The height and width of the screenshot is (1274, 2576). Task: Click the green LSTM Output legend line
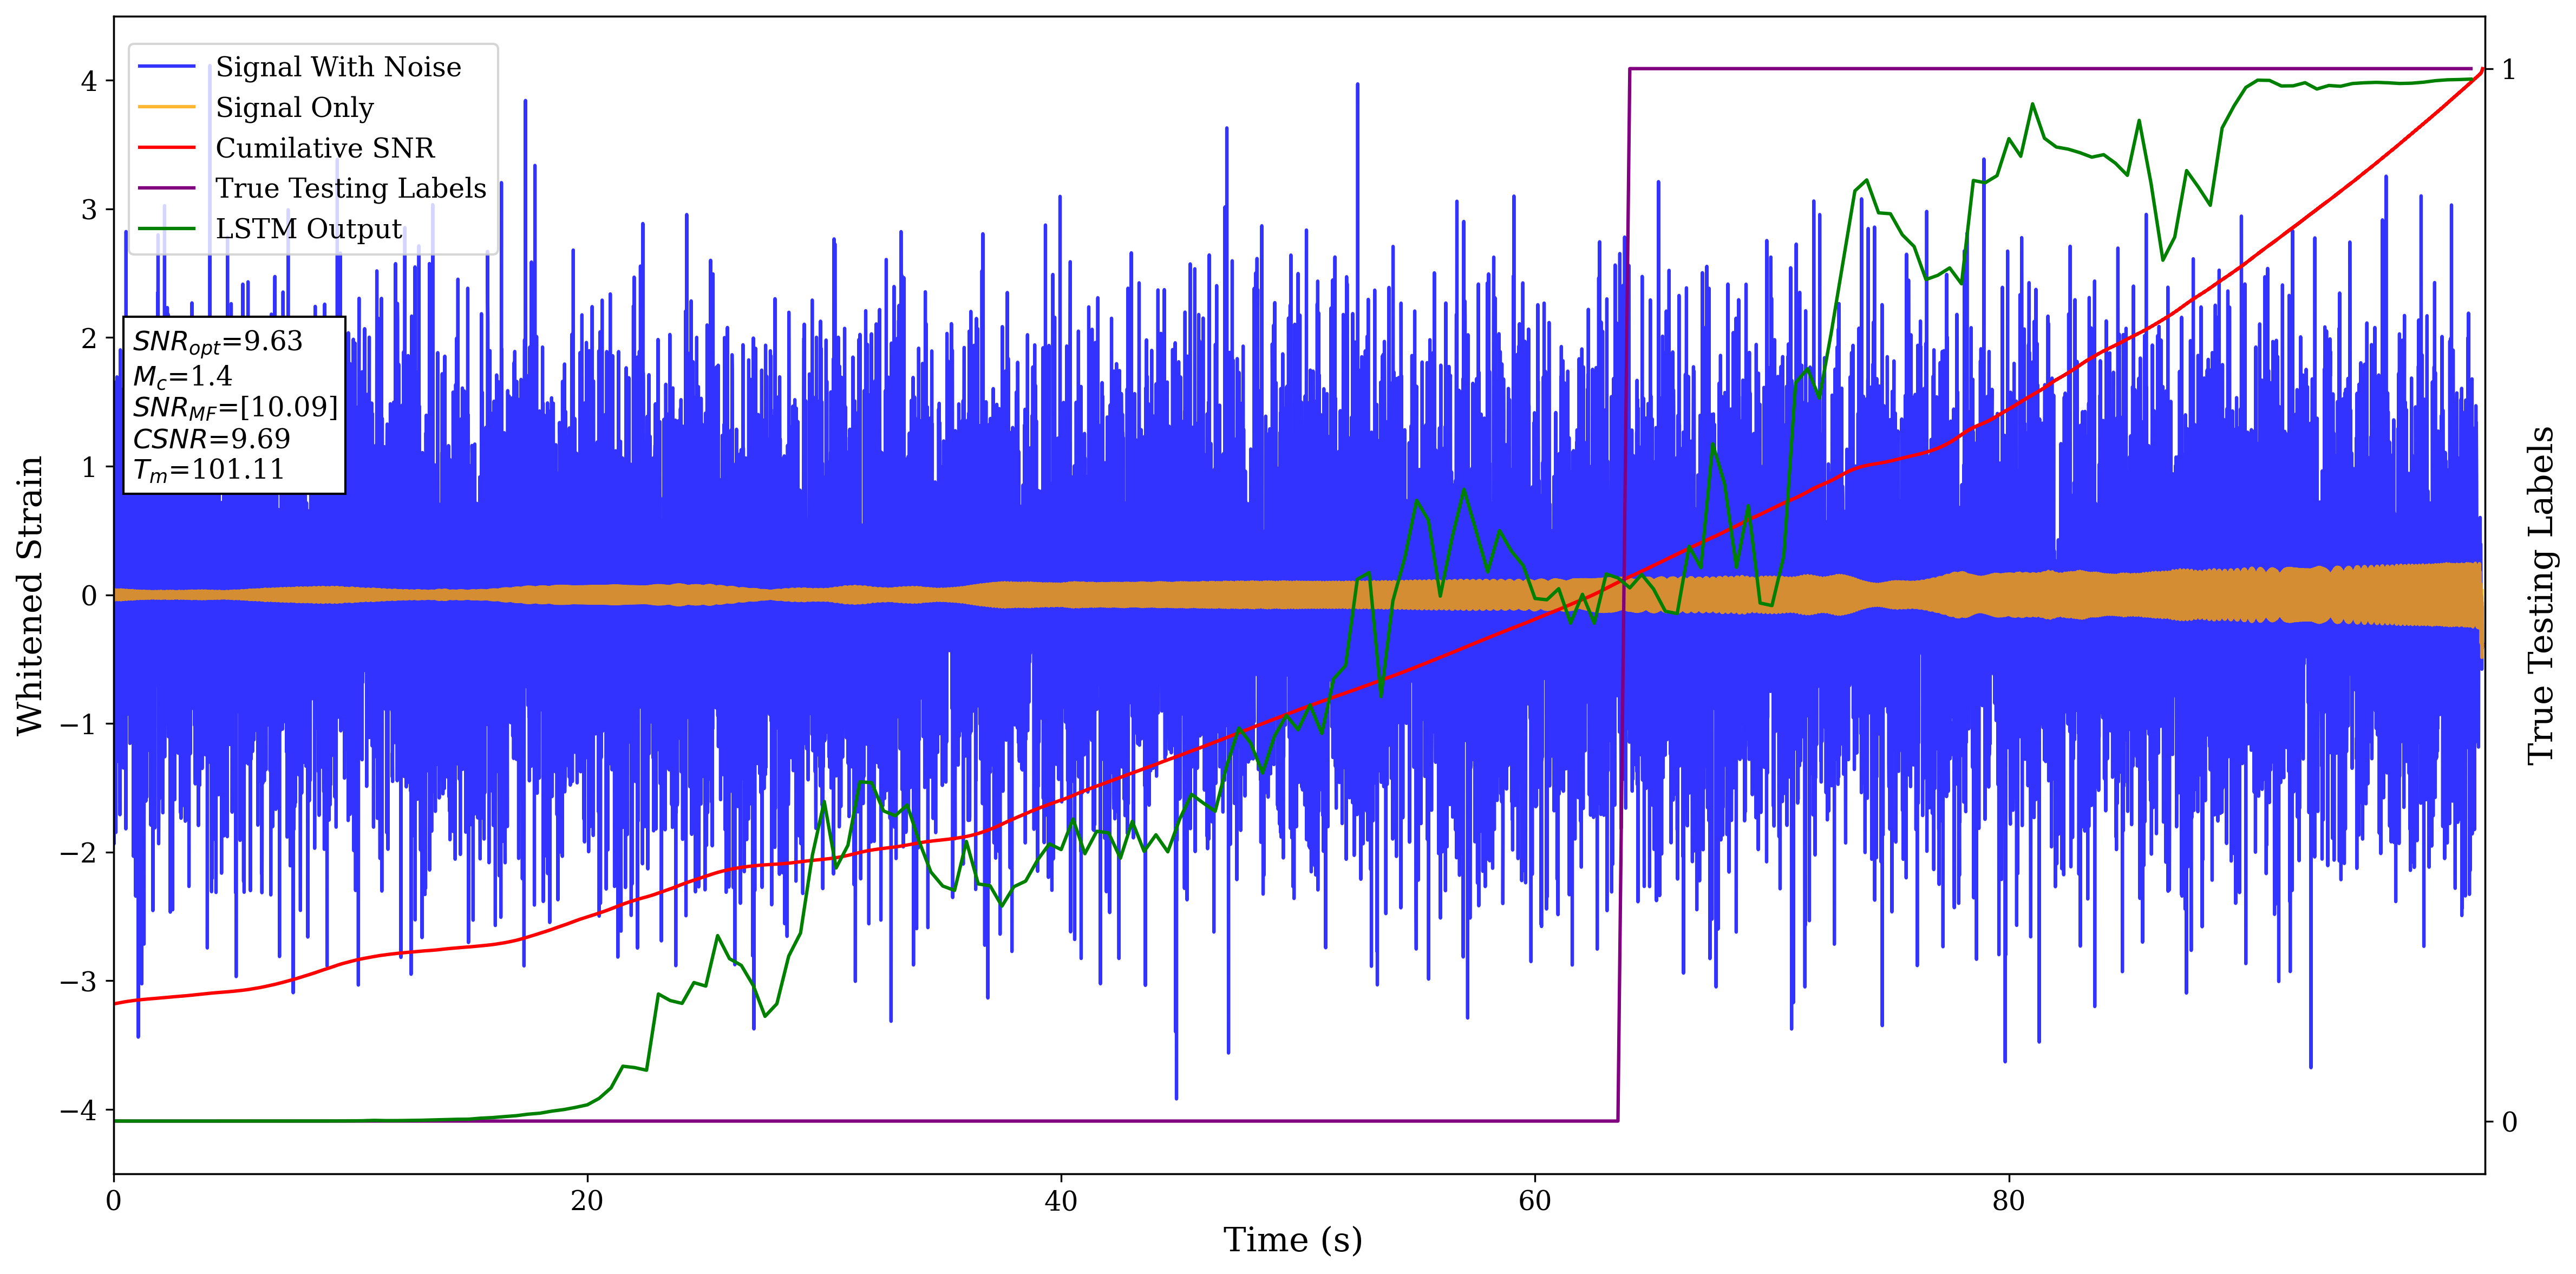[166, 229]
